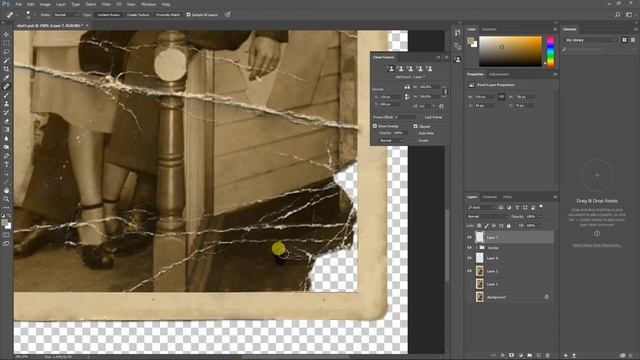Click Create Texture type button
The height and width of the screenshot is (360, 640).
coord(138,15)
